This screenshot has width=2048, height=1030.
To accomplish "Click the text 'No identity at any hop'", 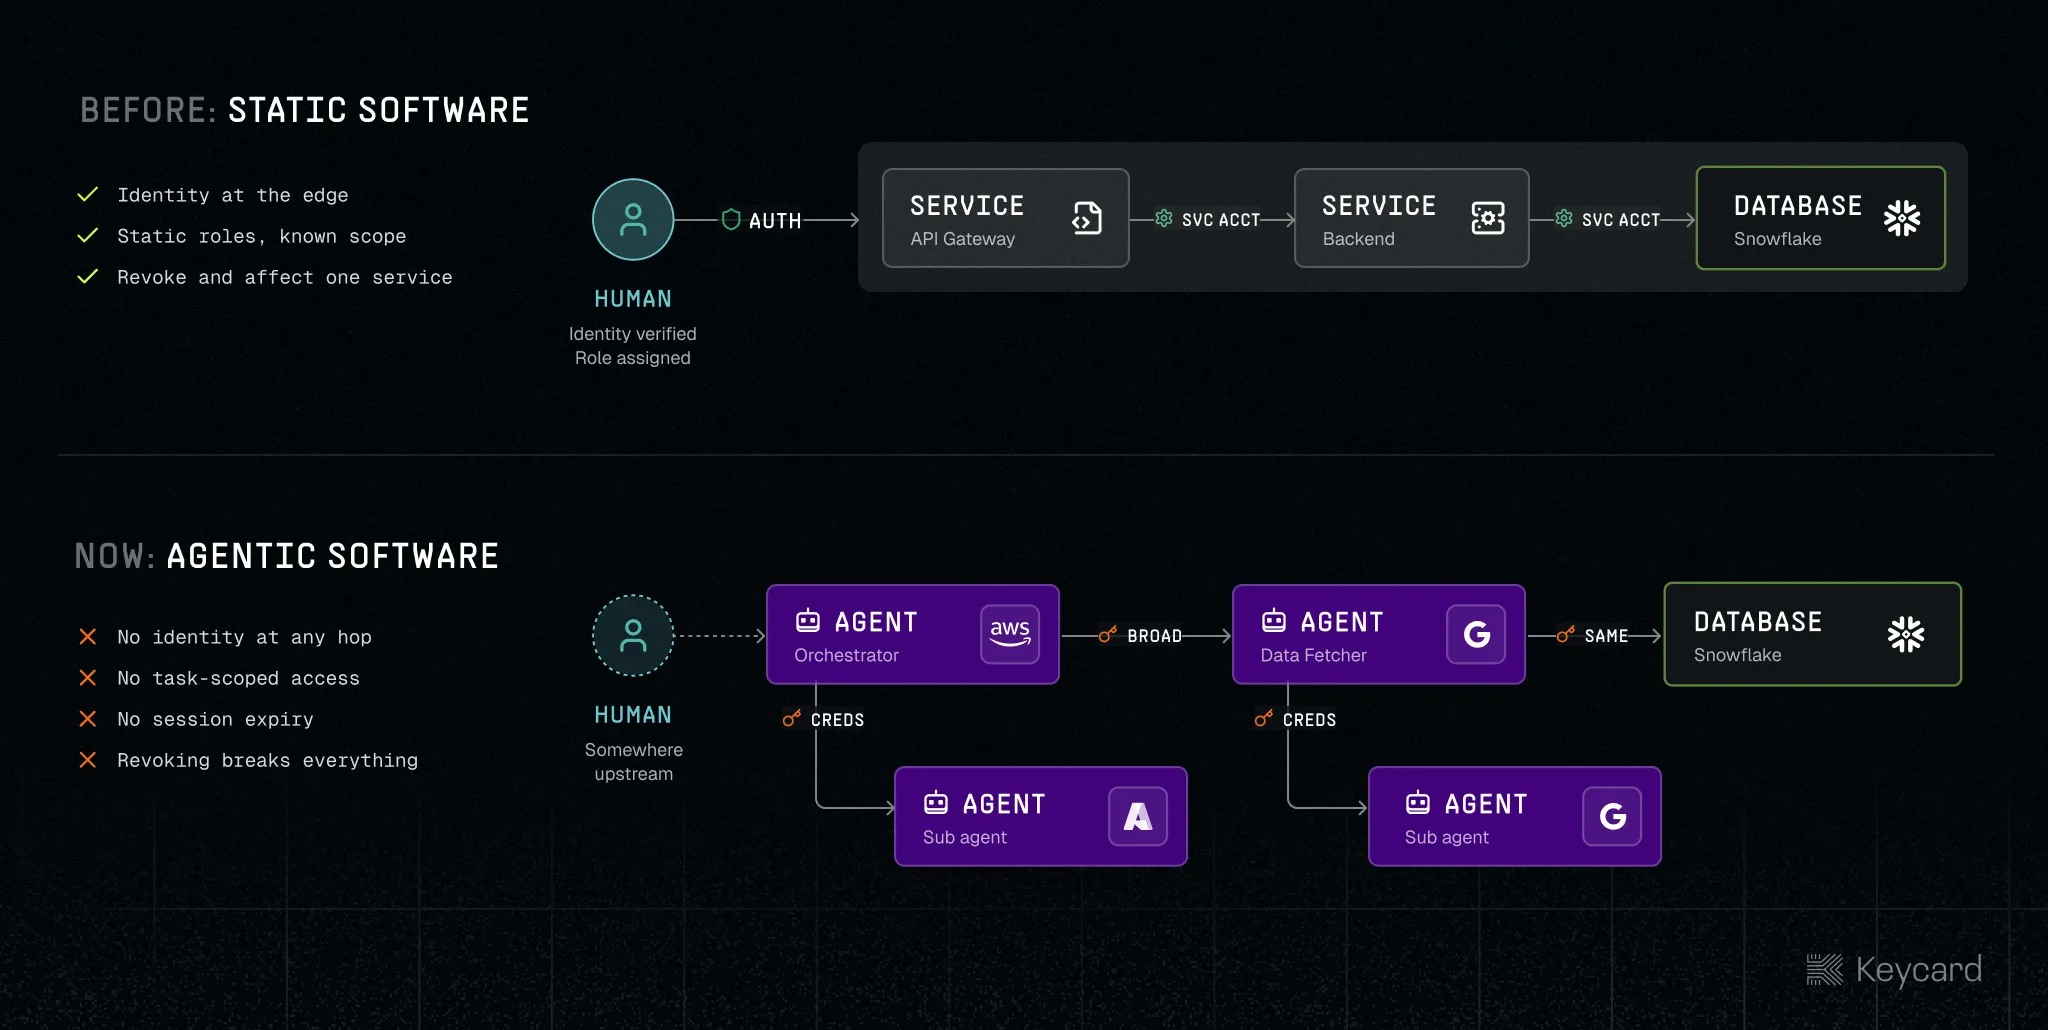I will coord(245,637).
